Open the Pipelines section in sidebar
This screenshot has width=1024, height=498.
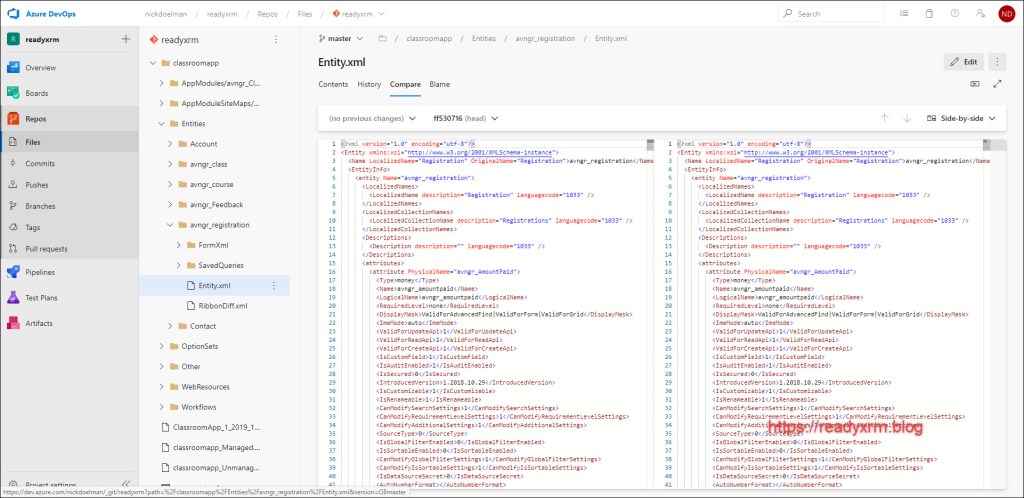pyautogui.click(x=40, y=272)
